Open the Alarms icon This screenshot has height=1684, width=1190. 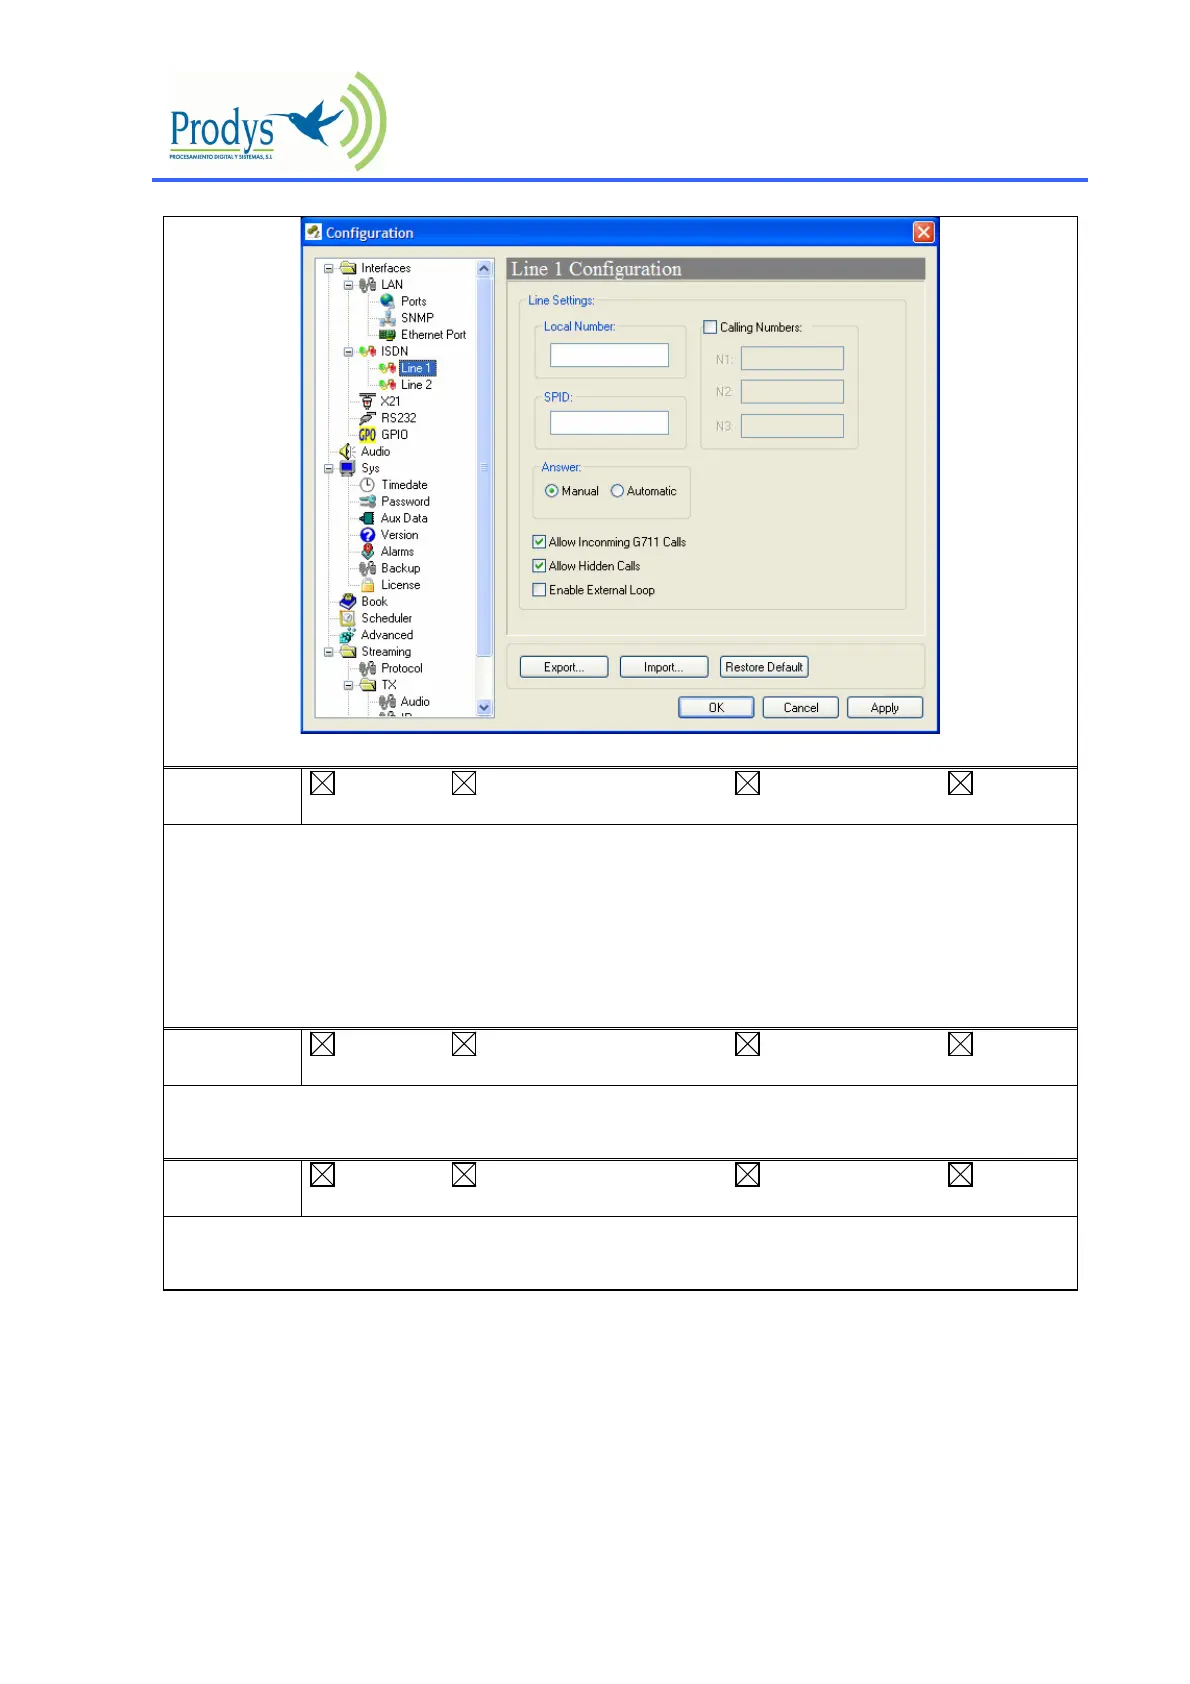point(367,551)
